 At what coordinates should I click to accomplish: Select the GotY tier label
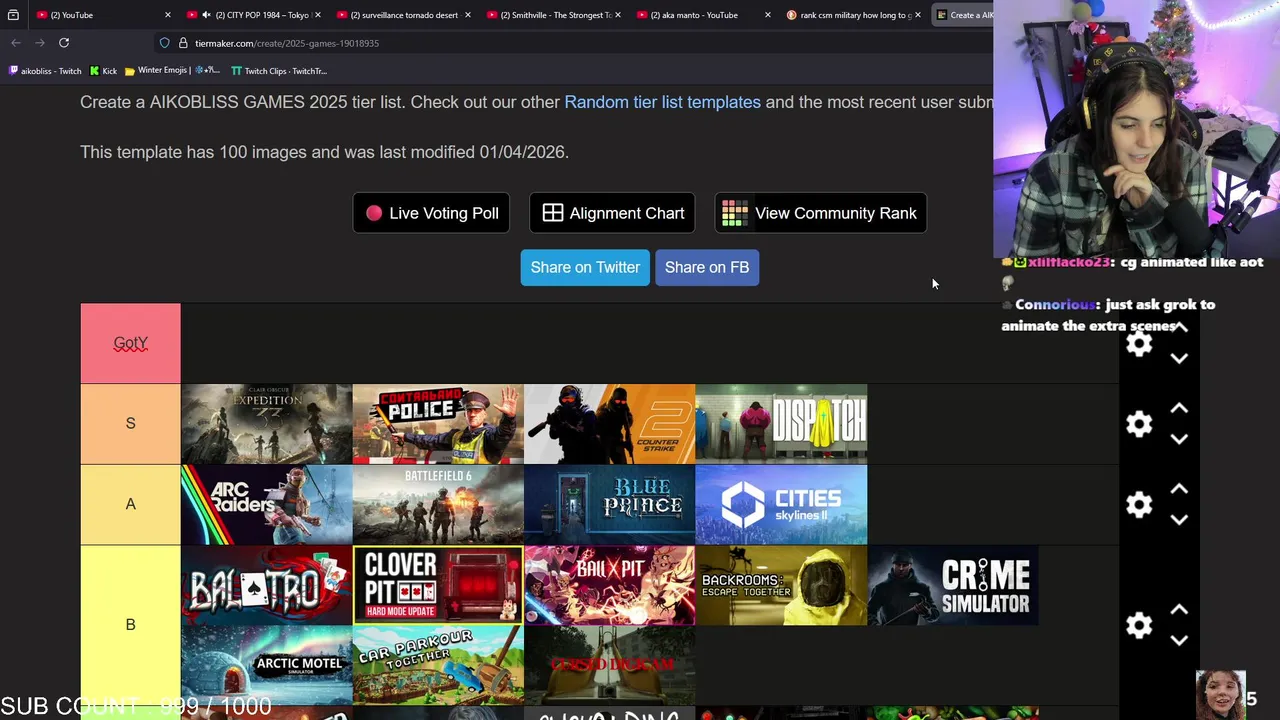point(130,343)
